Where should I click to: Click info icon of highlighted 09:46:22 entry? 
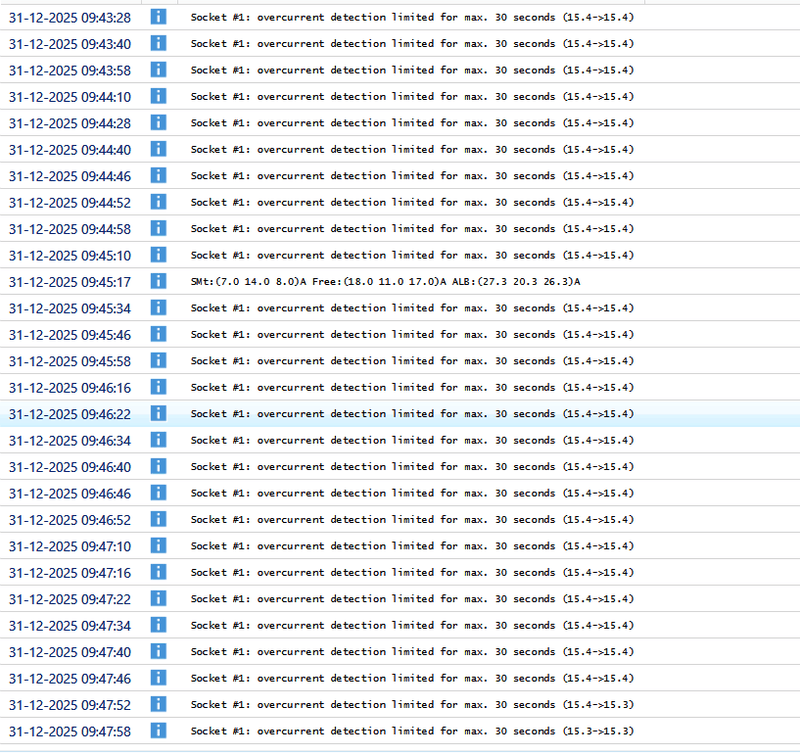[x=158, y=414]
